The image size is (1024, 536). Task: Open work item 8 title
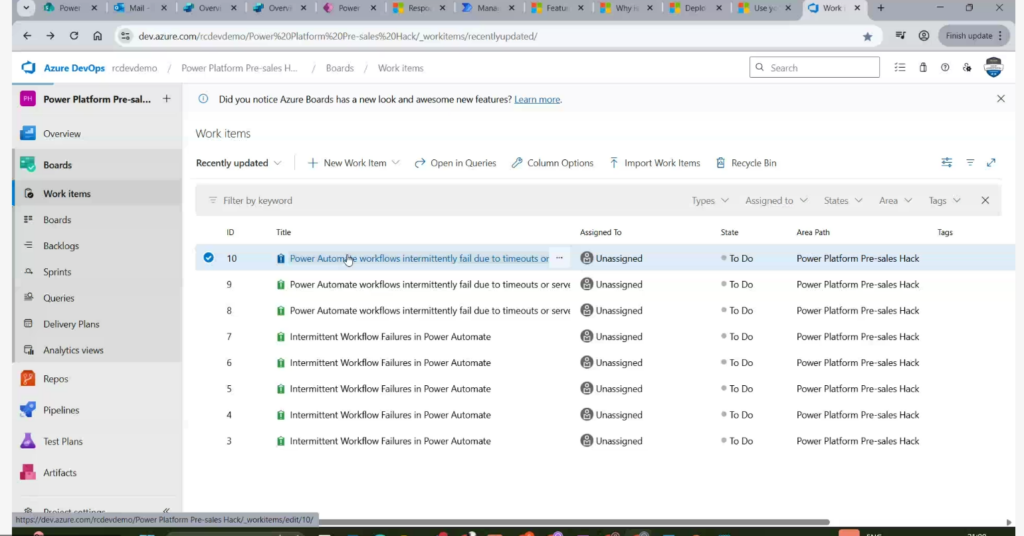430,311
